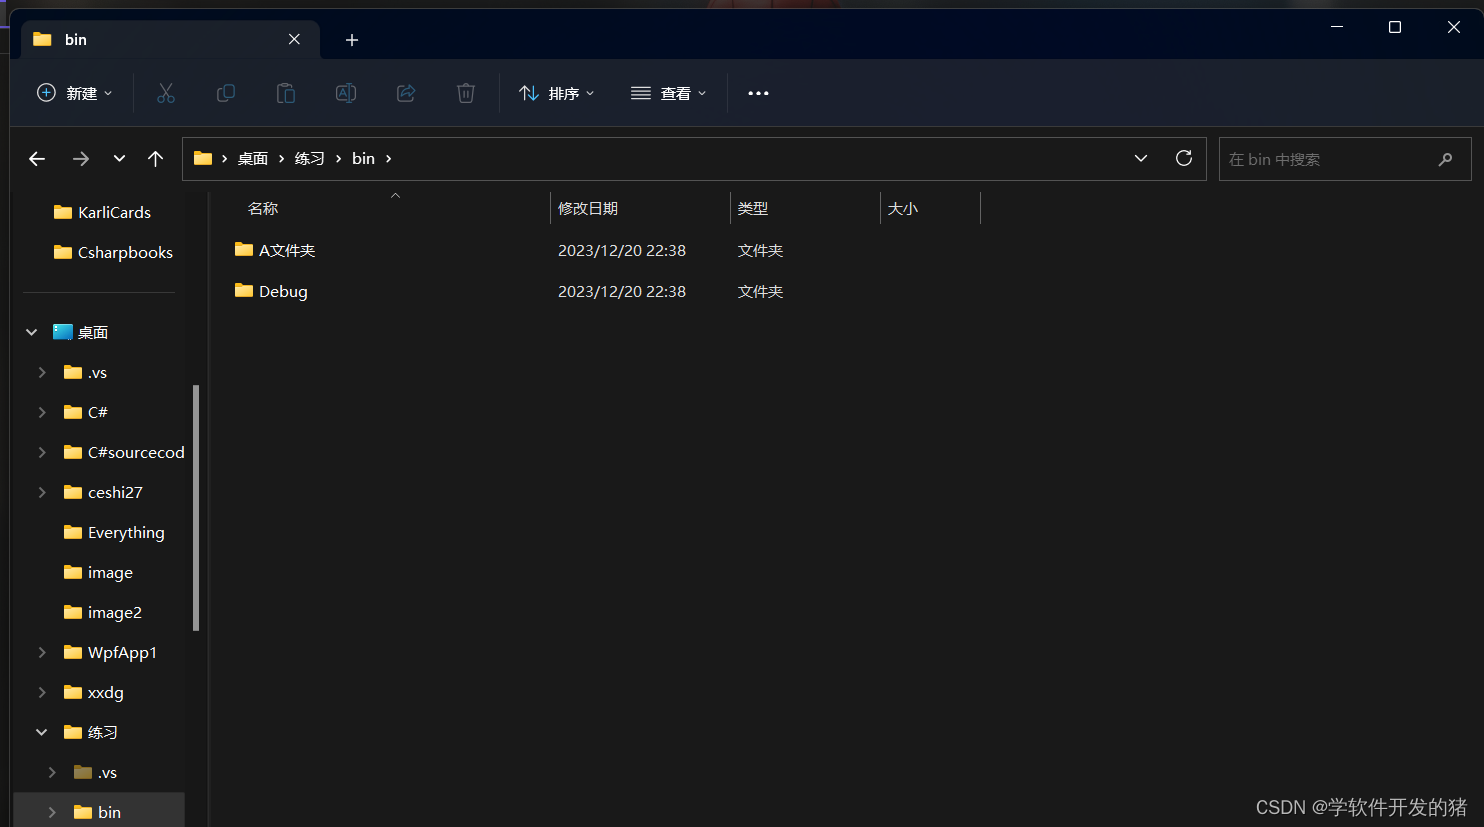Expand the C# folder in tree
1484x827 pixels.
click(x=42, y=412)
